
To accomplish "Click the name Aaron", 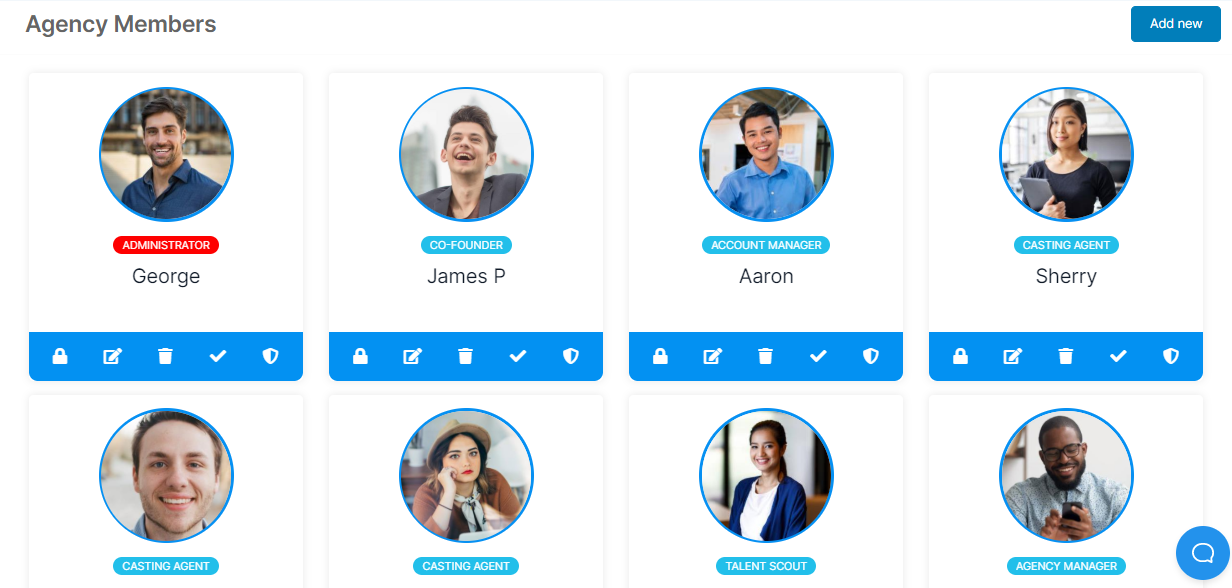I will pyautogui.click(x=766, y=277).
